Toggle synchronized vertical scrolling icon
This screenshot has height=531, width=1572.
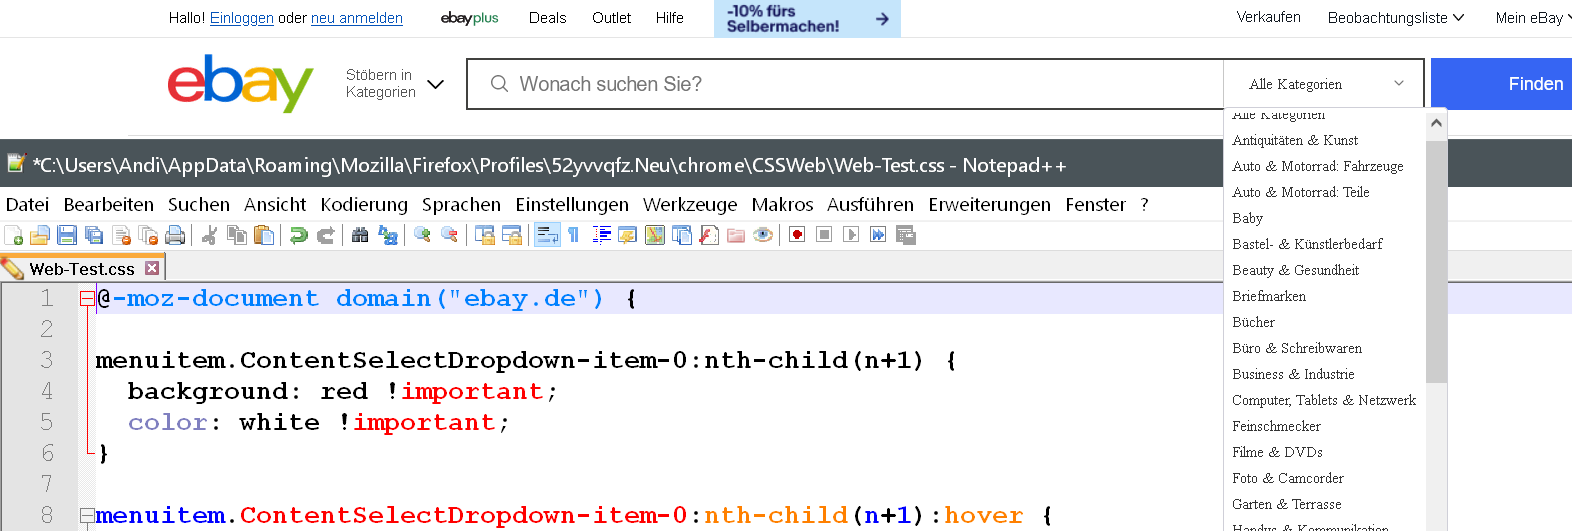(485, 235)
